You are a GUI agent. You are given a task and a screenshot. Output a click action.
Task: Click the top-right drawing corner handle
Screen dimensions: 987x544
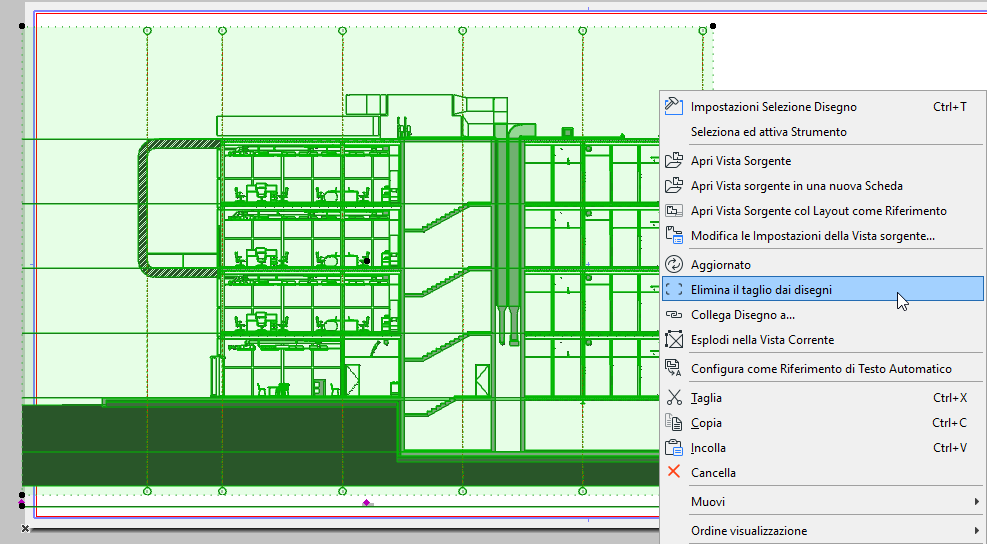pos(713,26)
